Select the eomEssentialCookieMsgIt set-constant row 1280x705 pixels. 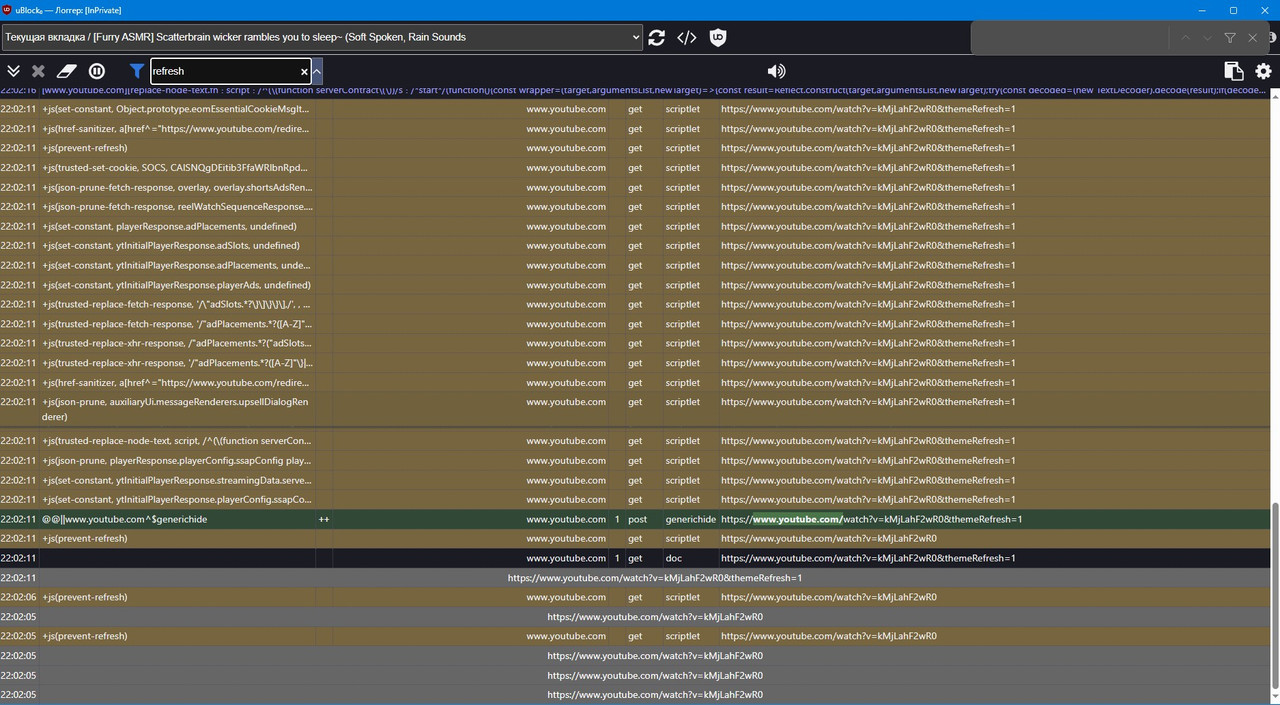pos(634,109)
